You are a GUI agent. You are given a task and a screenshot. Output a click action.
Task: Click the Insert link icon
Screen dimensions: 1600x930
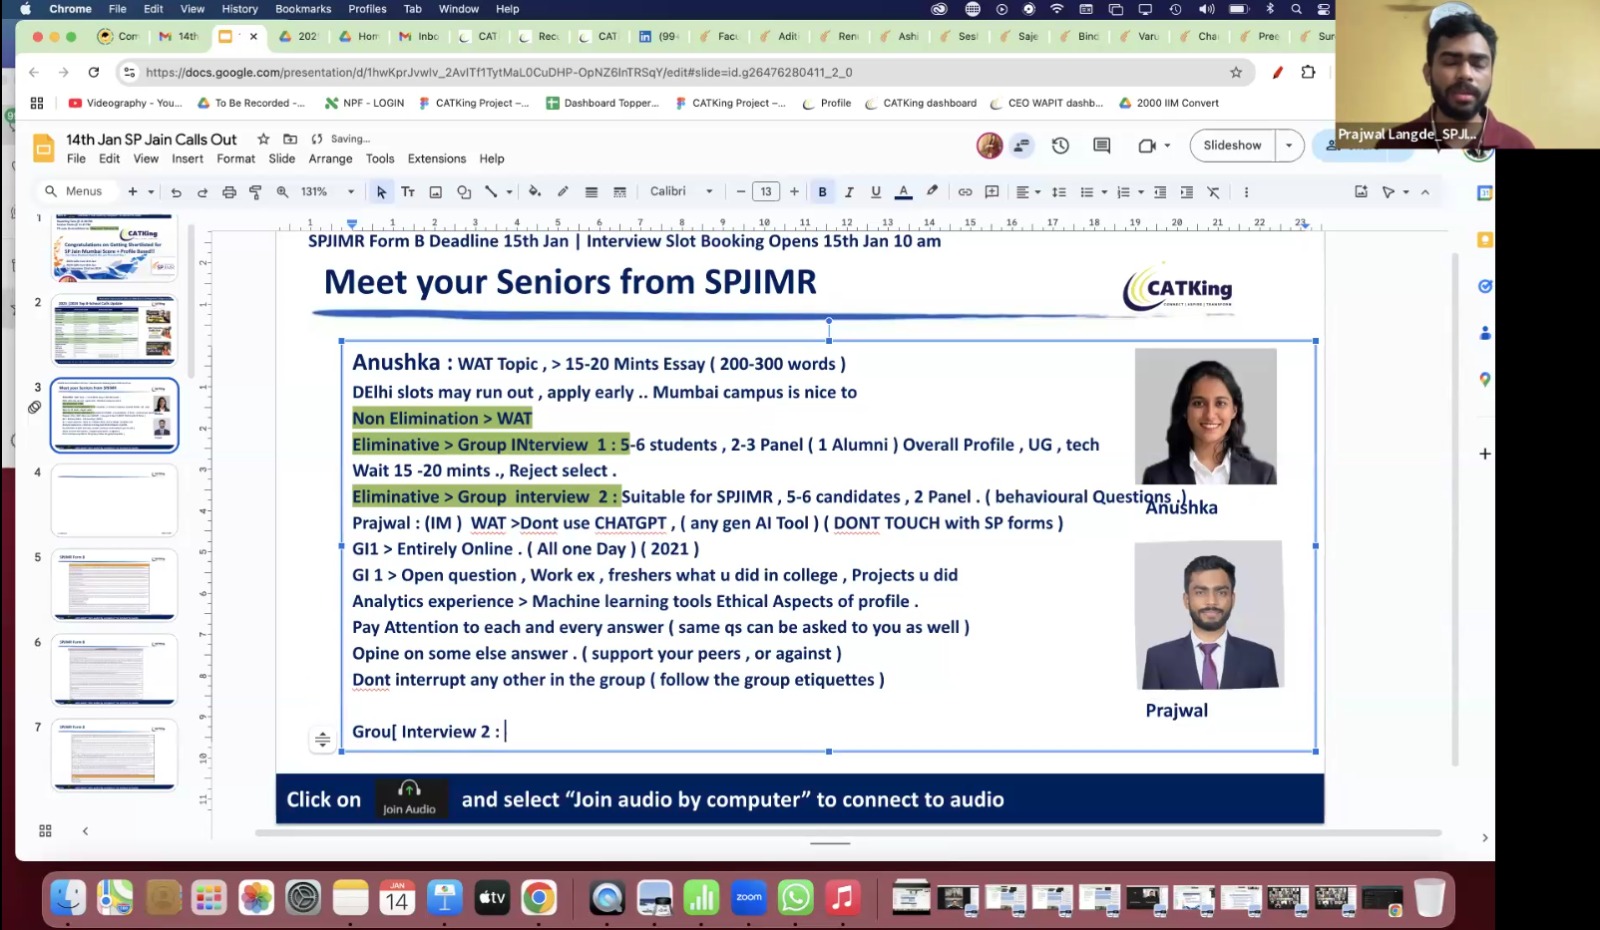(x=965, y=192)
